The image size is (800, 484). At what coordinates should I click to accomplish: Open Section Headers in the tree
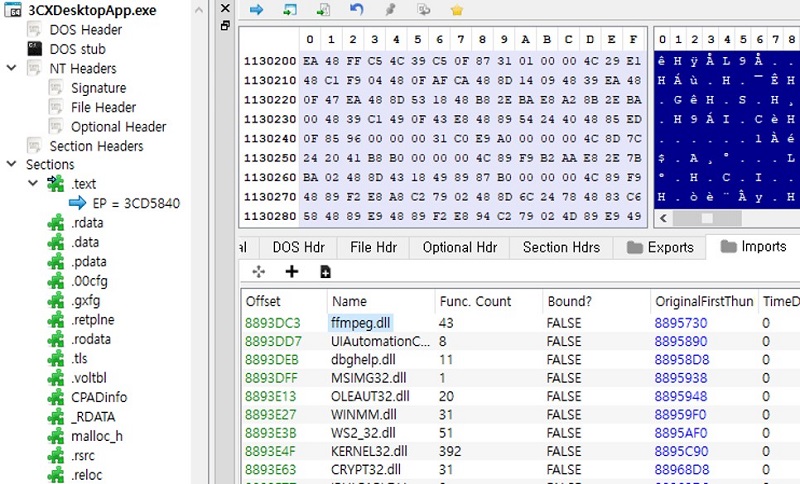(96, 146)
